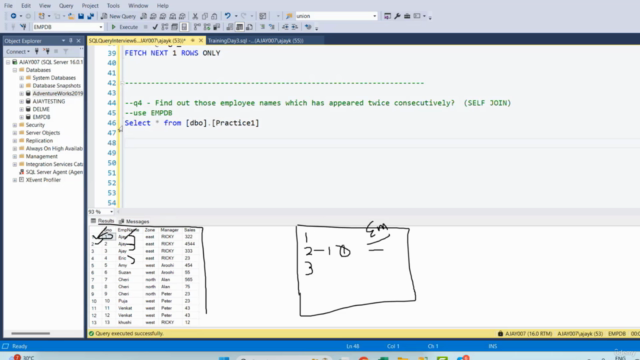Select the DELME database

tap(41, 109)
